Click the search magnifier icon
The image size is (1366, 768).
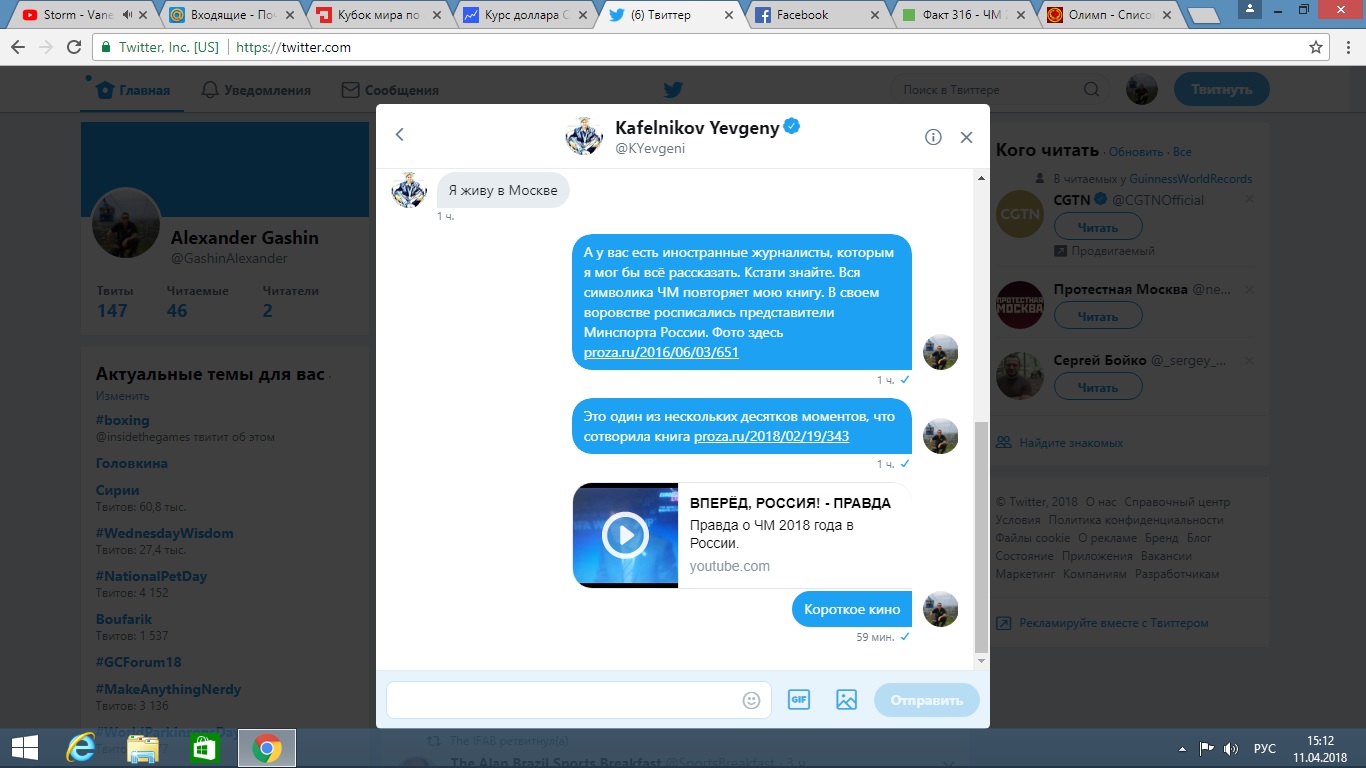tap(1091, 90)
